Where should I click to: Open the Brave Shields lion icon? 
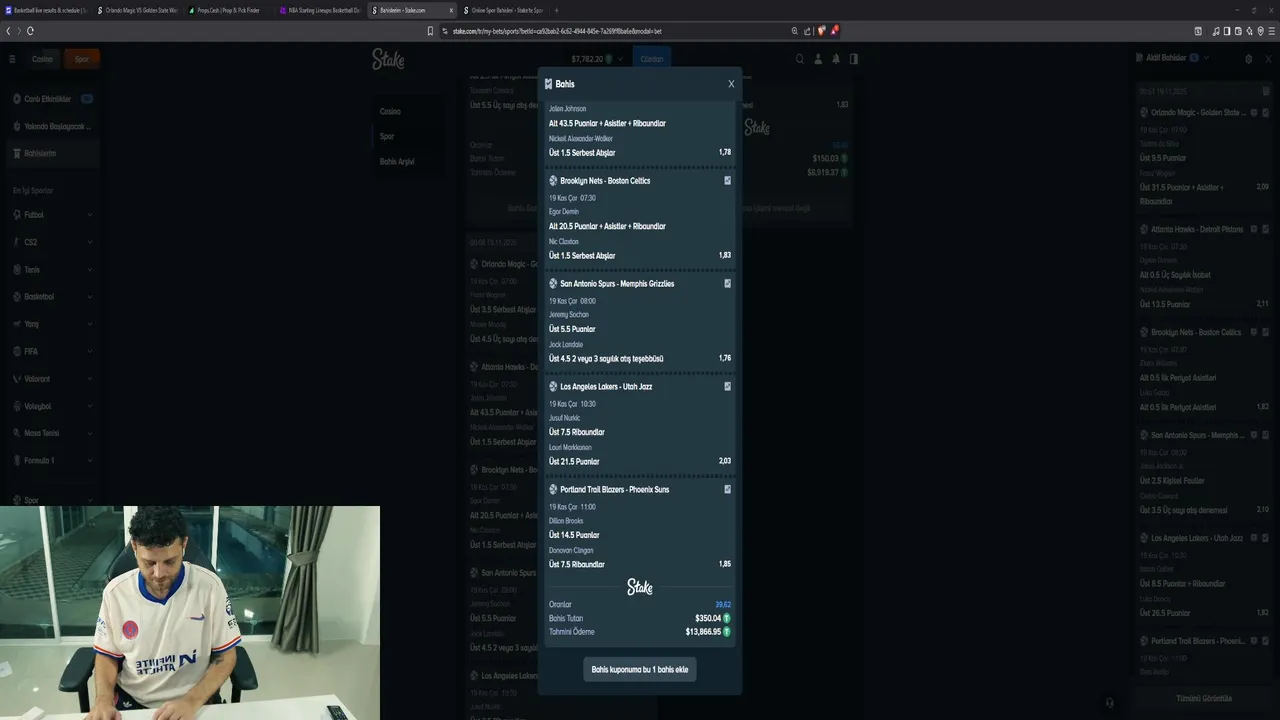coord(822,31)
